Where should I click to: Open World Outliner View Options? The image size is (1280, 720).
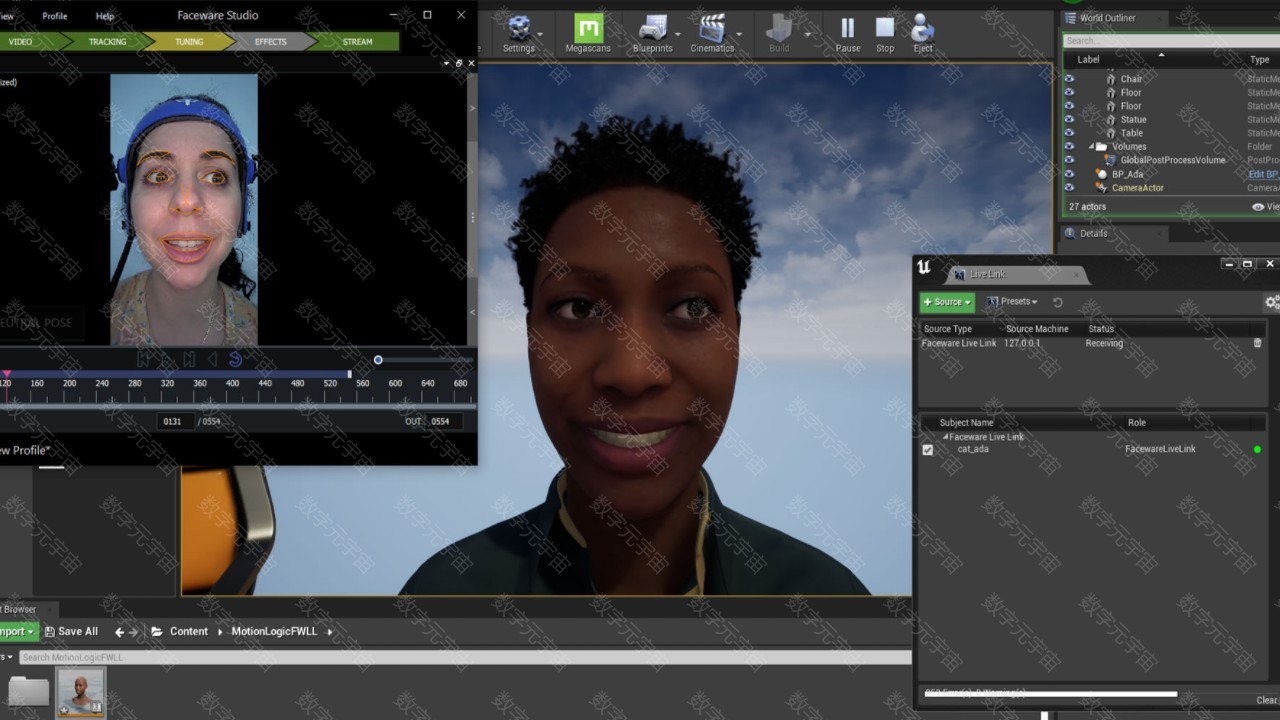[x=1264, y=206]
